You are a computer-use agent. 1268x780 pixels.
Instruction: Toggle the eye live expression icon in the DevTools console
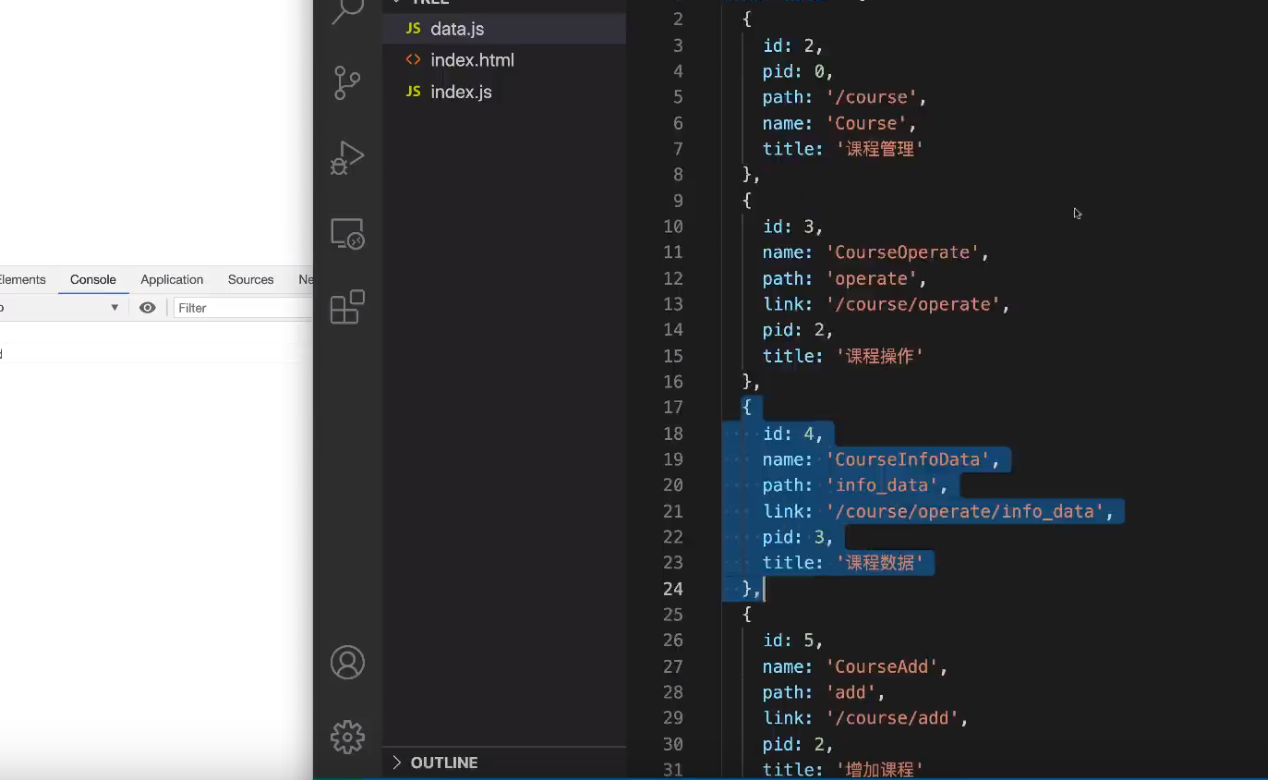coord(147,308)
